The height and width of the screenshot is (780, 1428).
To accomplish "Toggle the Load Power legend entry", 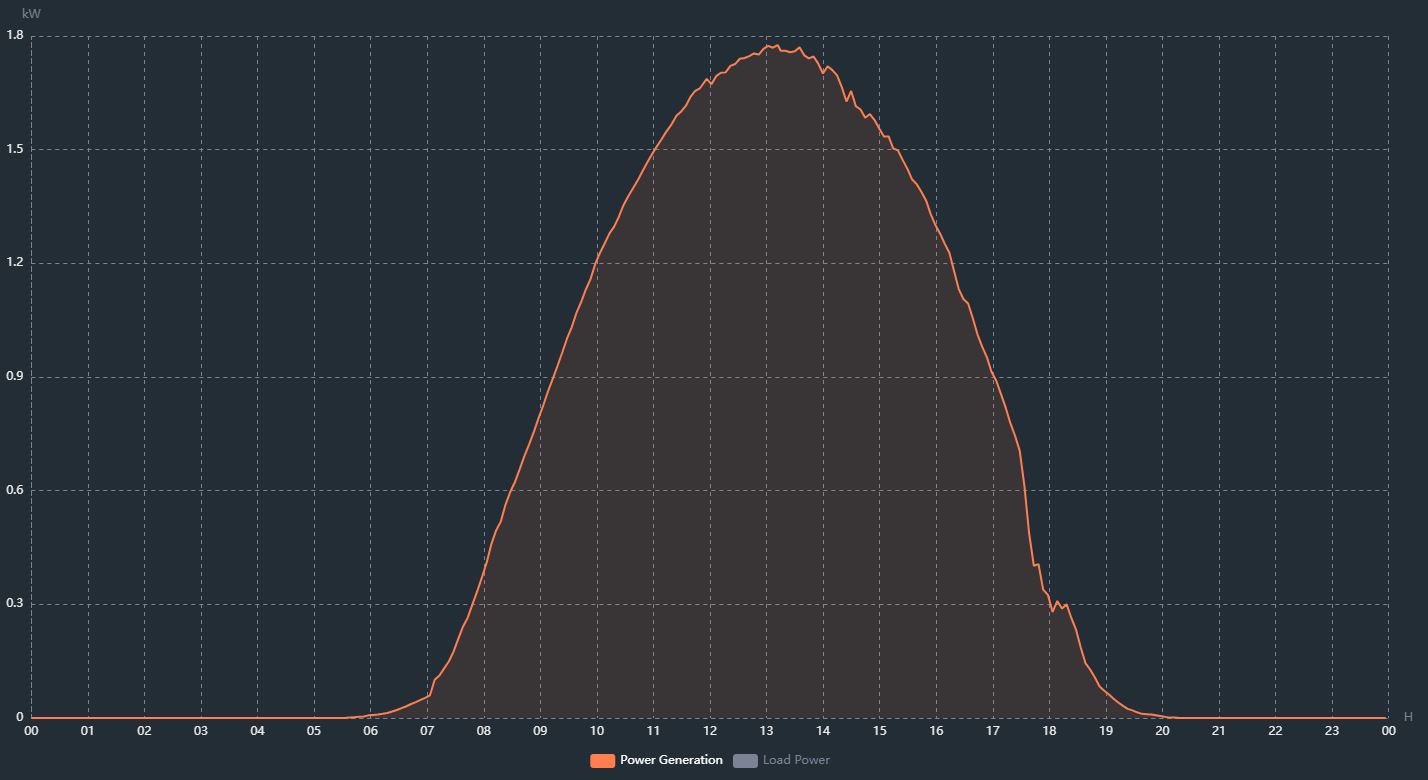I will (x=782, y=760).
